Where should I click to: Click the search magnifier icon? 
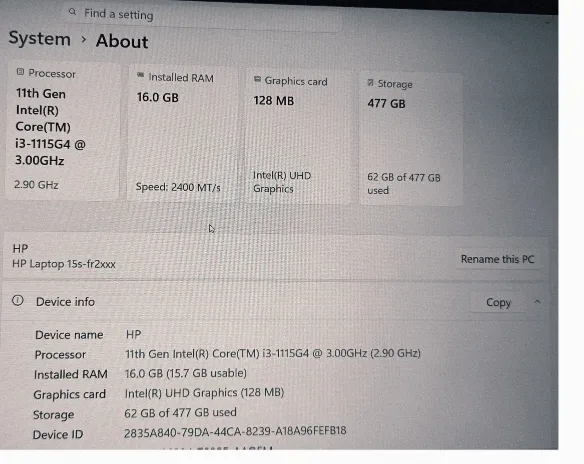73,12
